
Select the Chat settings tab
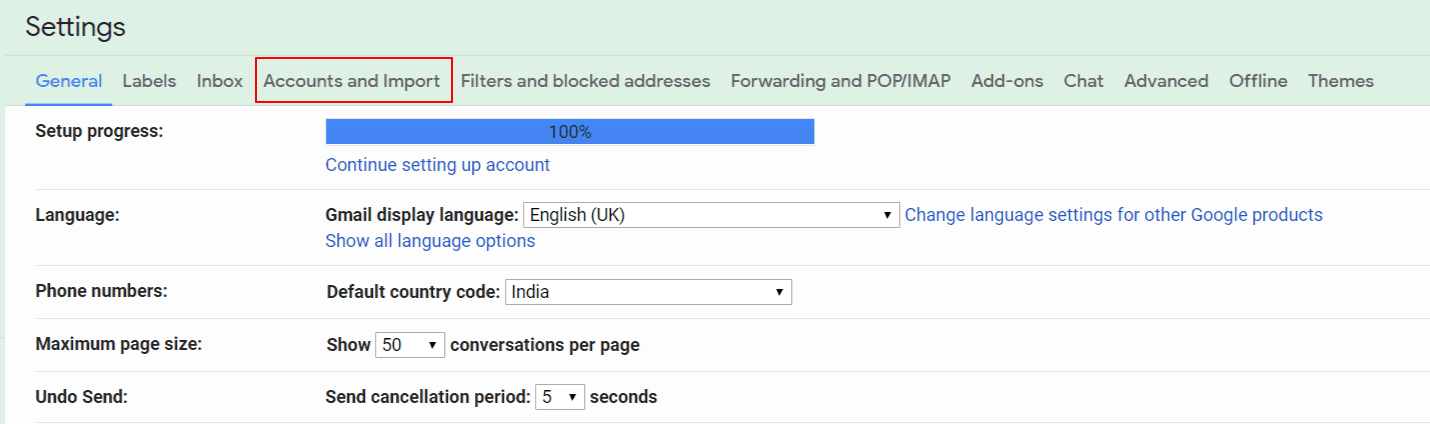1083,81
